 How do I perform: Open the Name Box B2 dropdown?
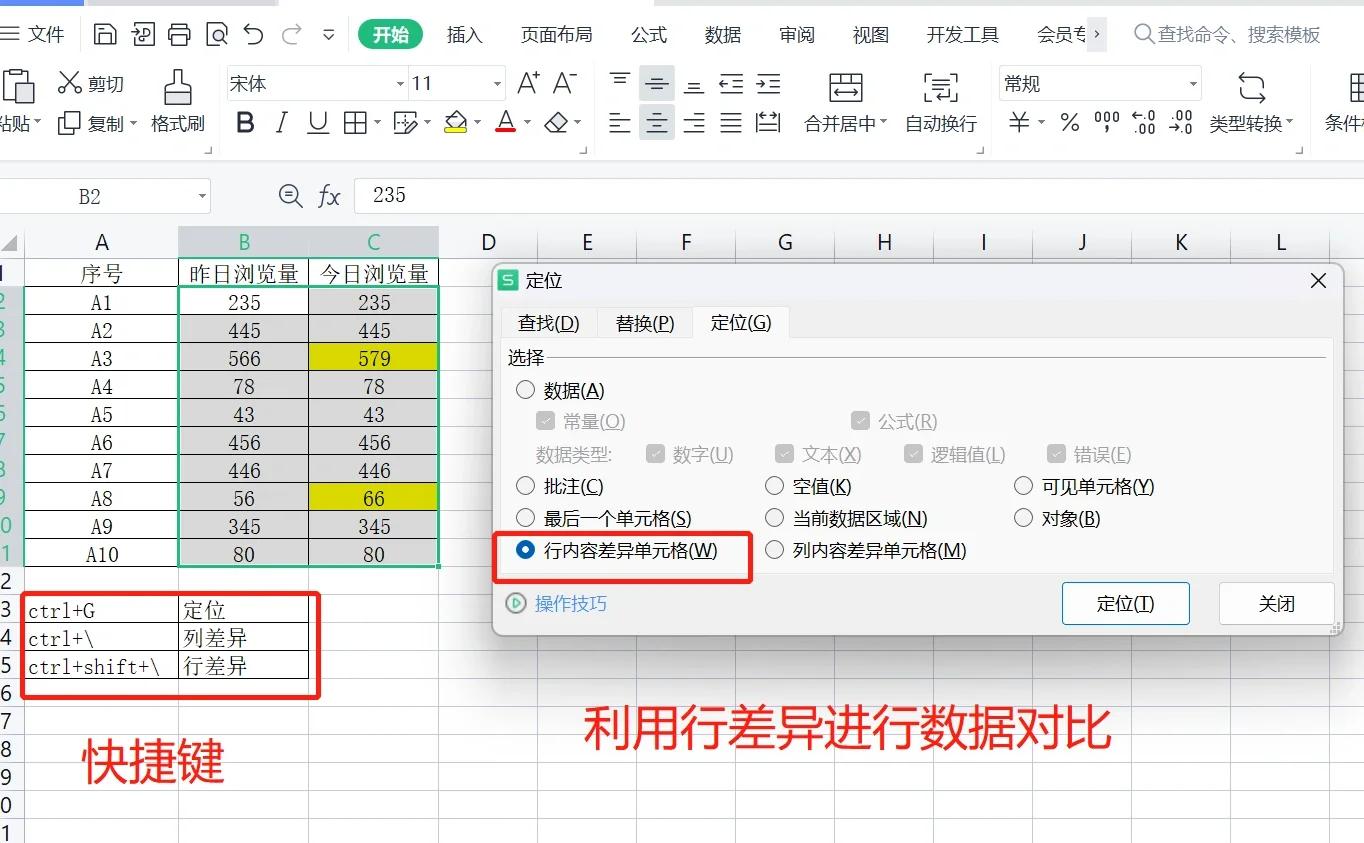tap(202, 196)
